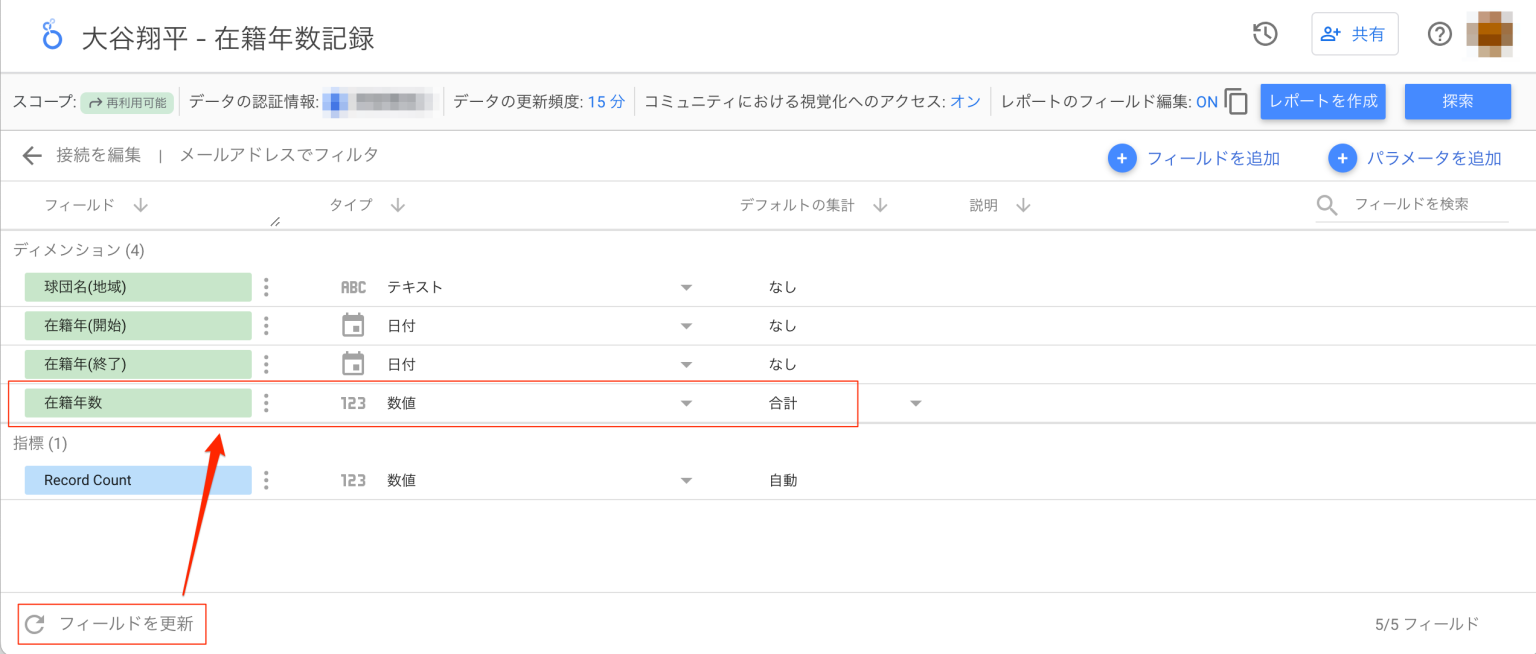Open the type dropdown for 在籍年数
1536x654 pixels.
687,402
